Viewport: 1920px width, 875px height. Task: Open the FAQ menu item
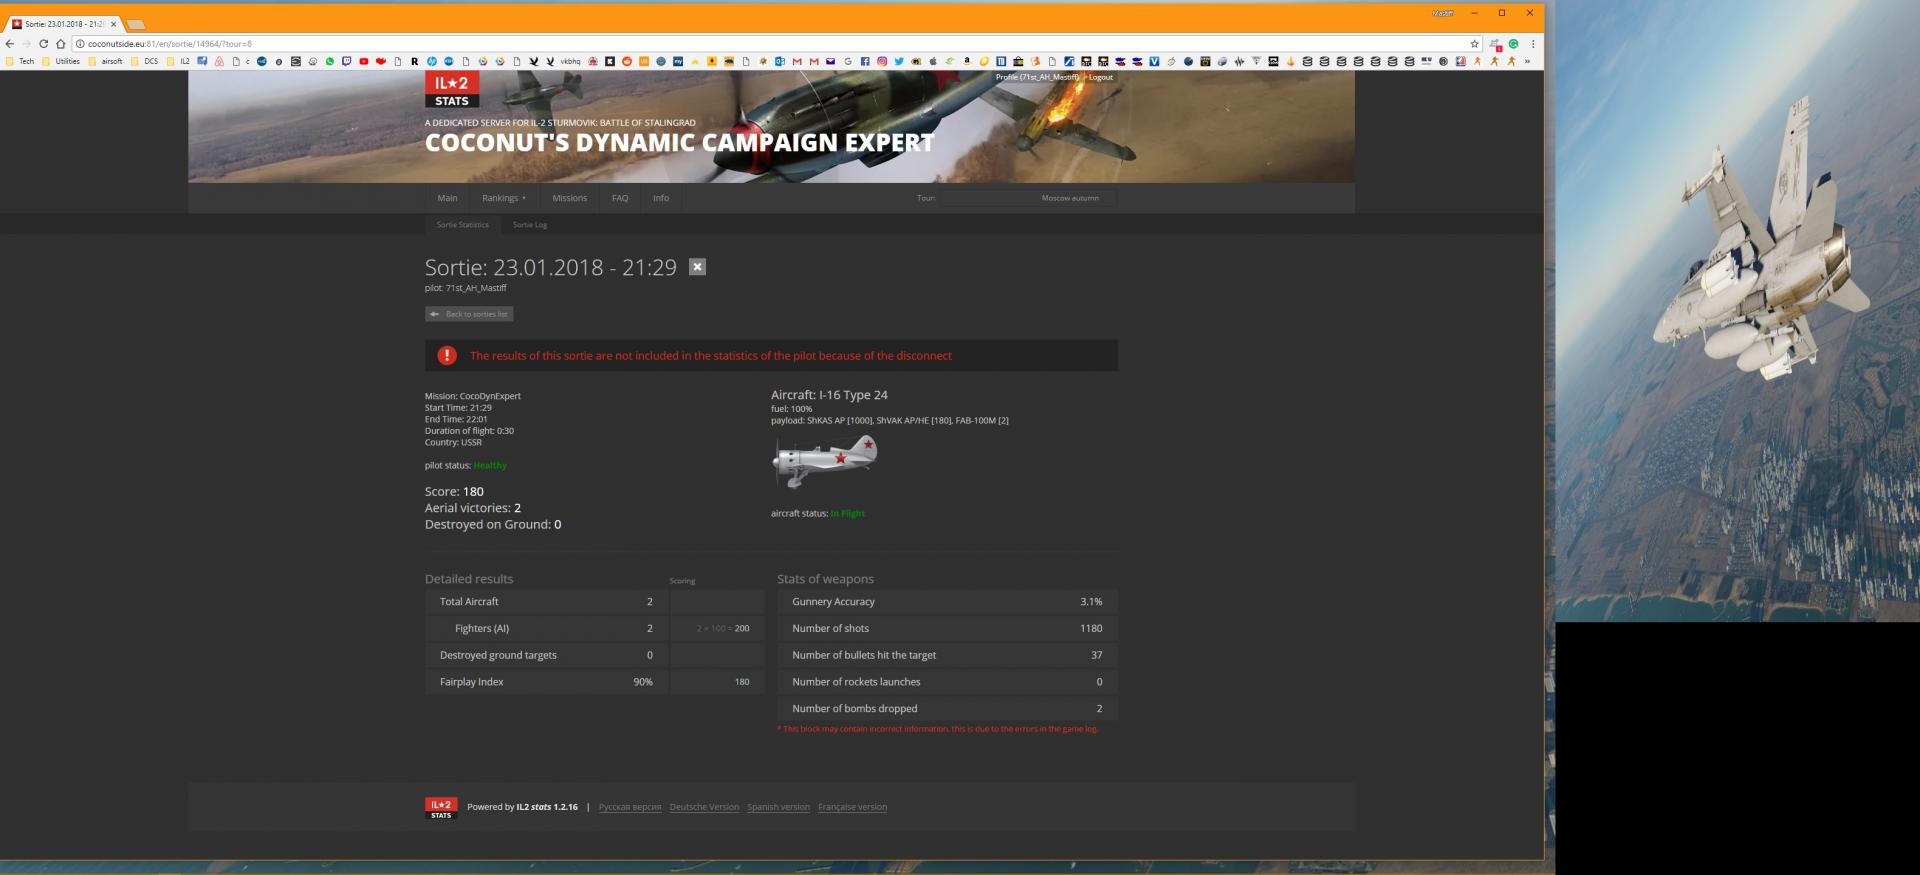click(620, 198)
